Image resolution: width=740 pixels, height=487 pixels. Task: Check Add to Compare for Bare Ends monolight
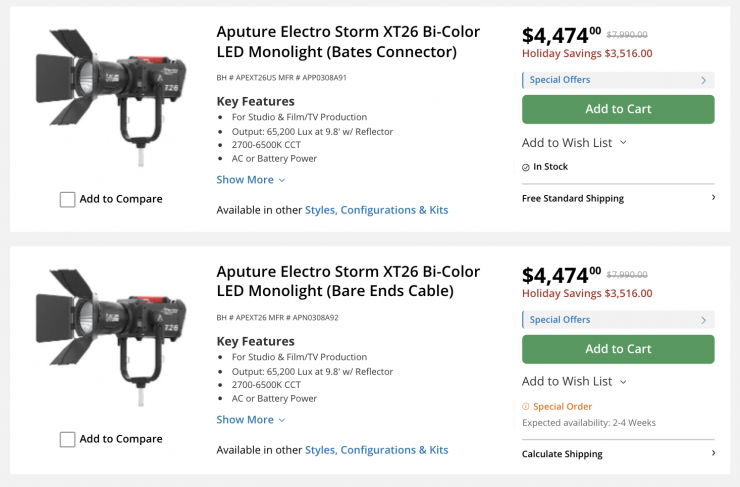point(68,439)
